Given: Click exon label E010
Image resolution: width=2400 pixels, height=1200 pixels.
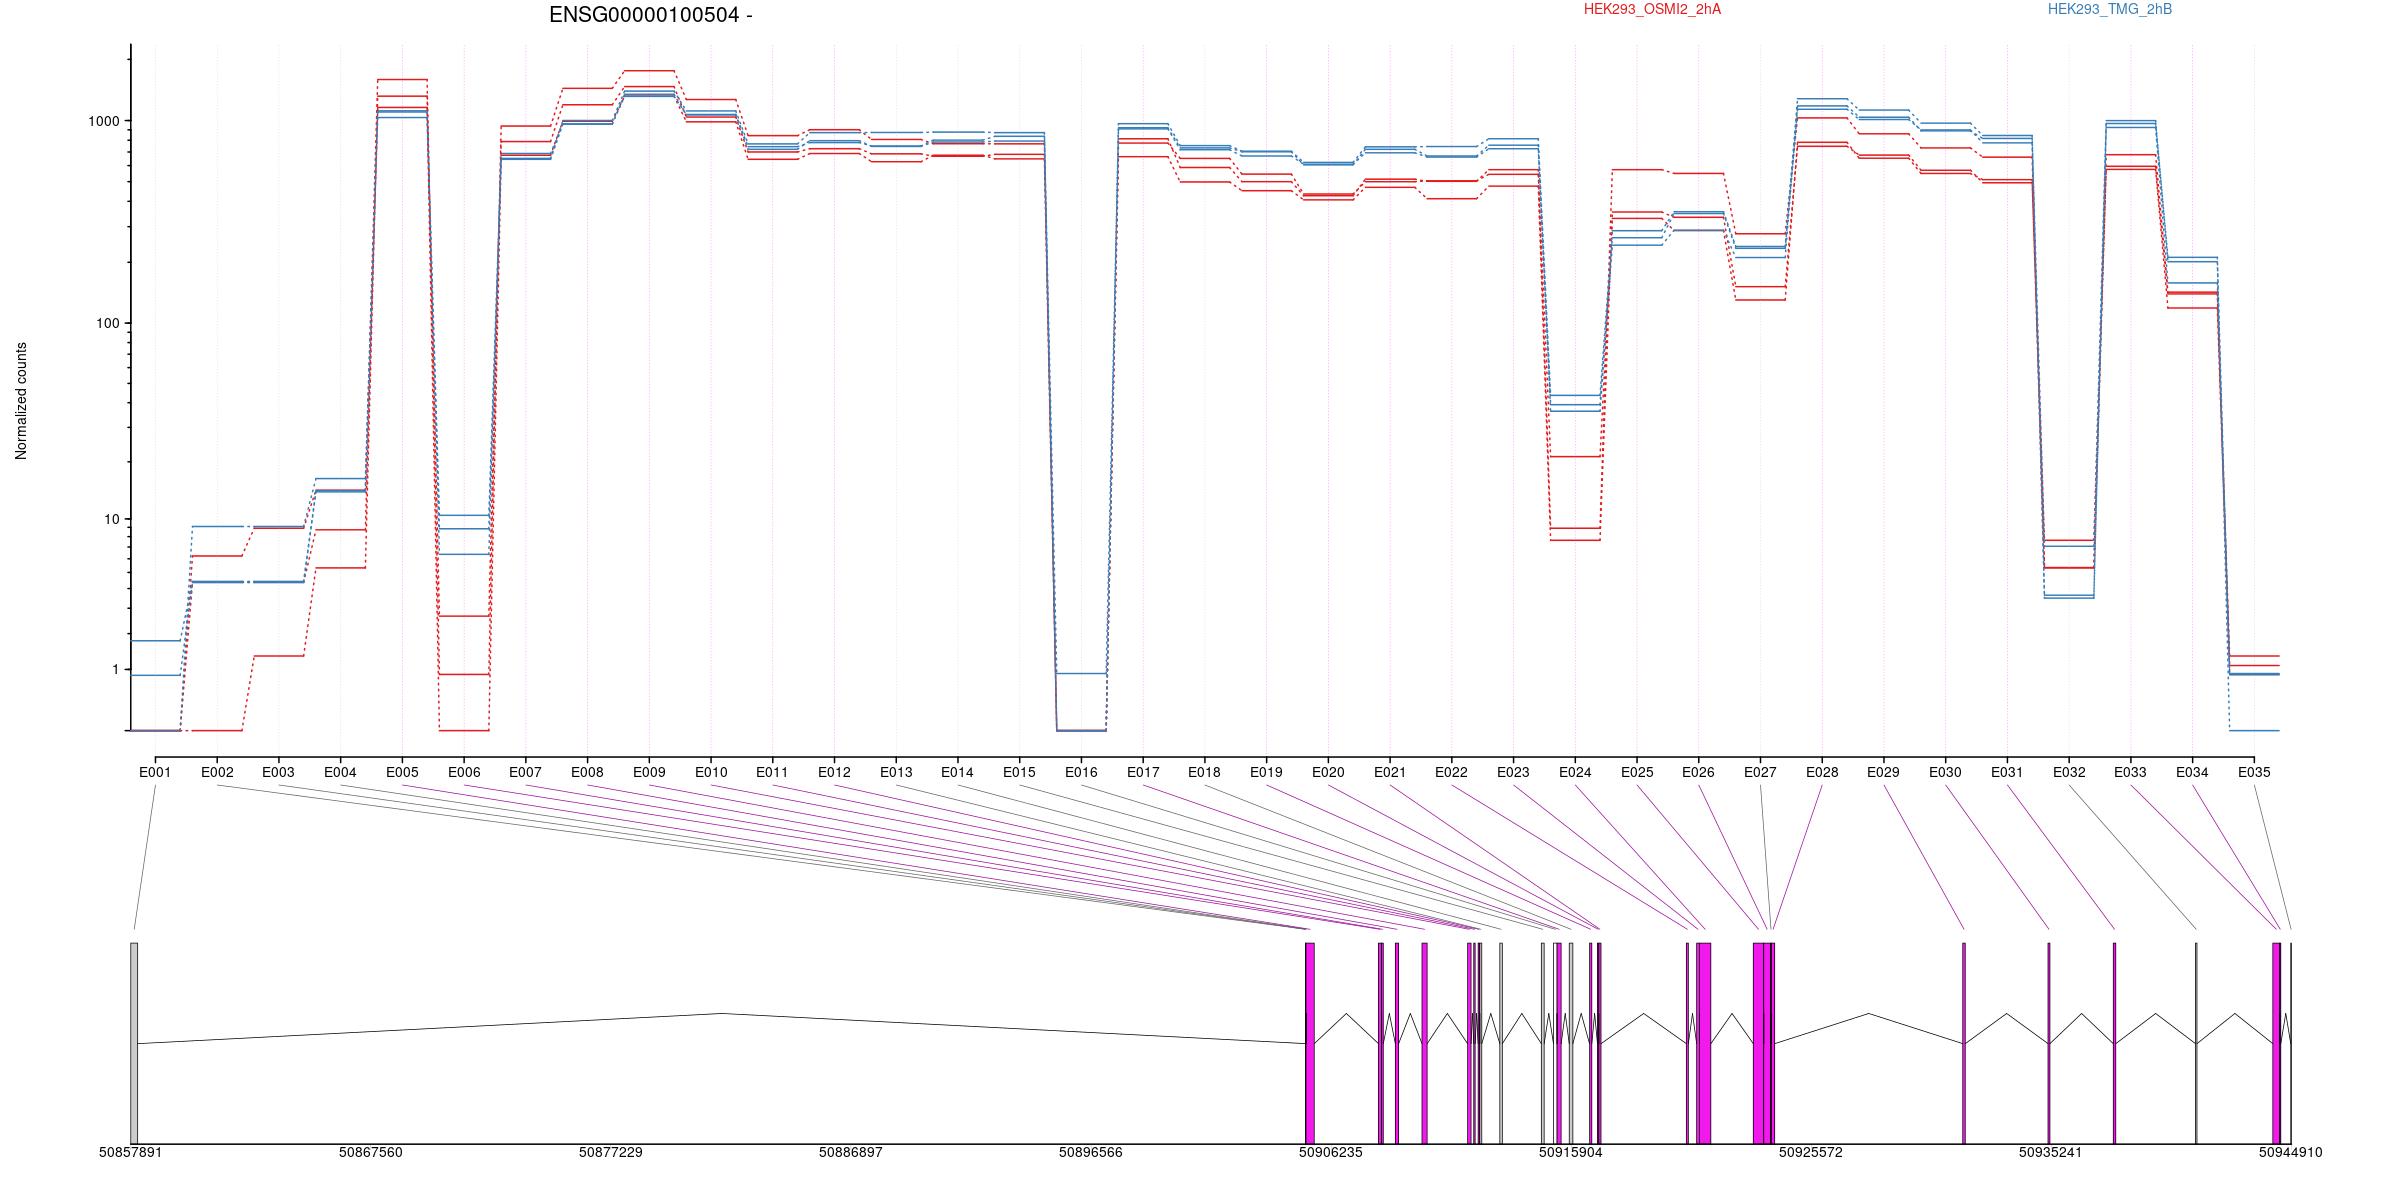Looking at the screenshot, I should [711, 772].
